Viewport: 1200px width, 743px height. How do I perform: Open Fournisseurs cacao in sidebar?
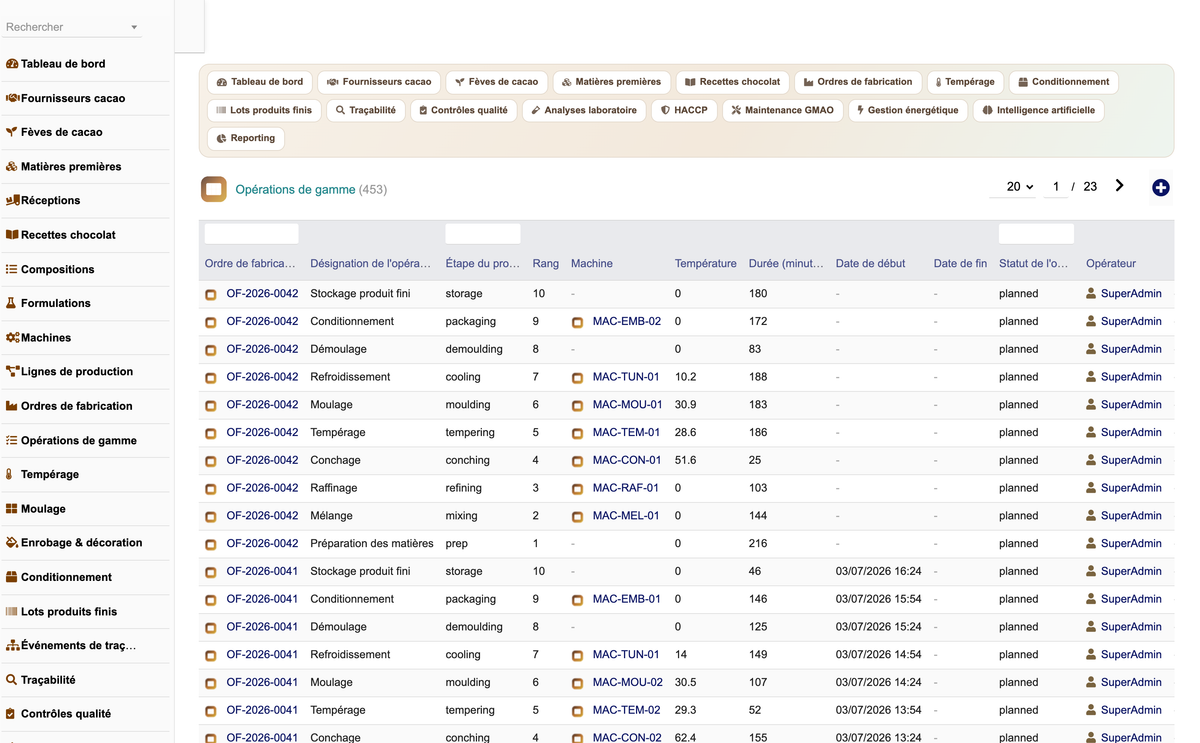coord(65,98)
